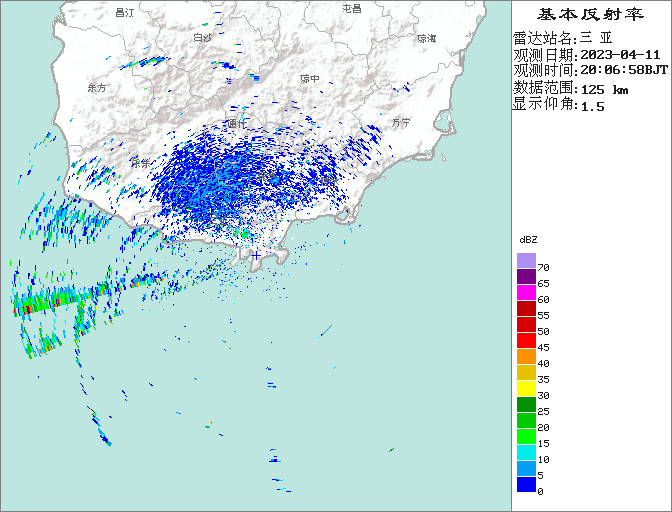Click the light blue 5 dBZ swatch
672x512 pixels.
(526, 469)
